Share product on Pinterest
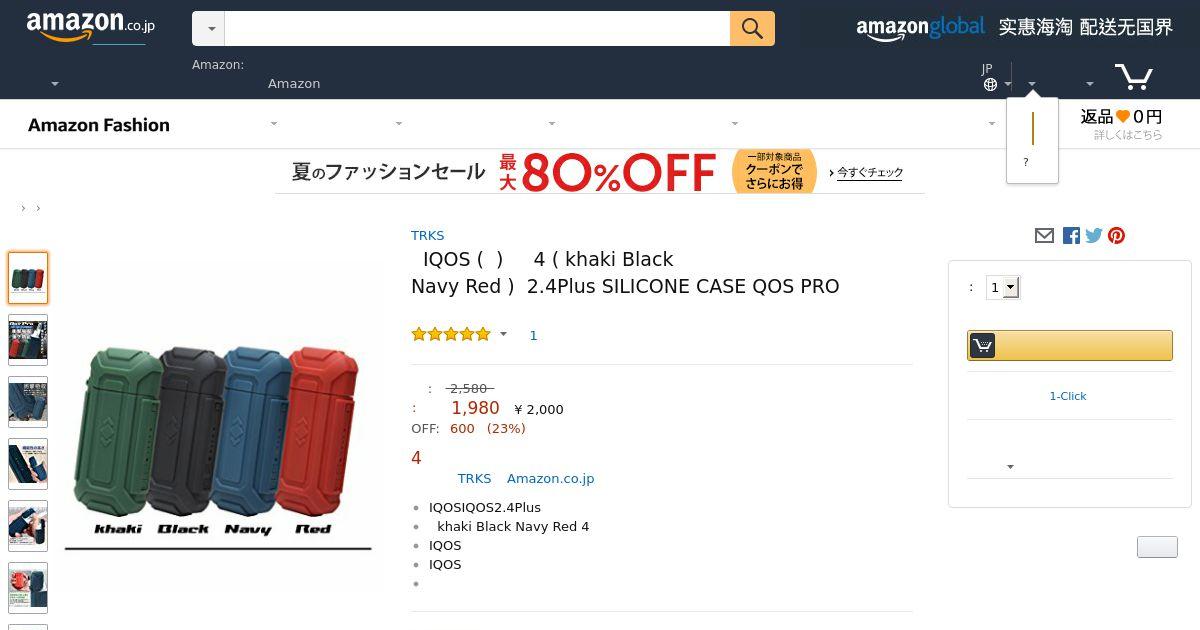 point(1117,236)
